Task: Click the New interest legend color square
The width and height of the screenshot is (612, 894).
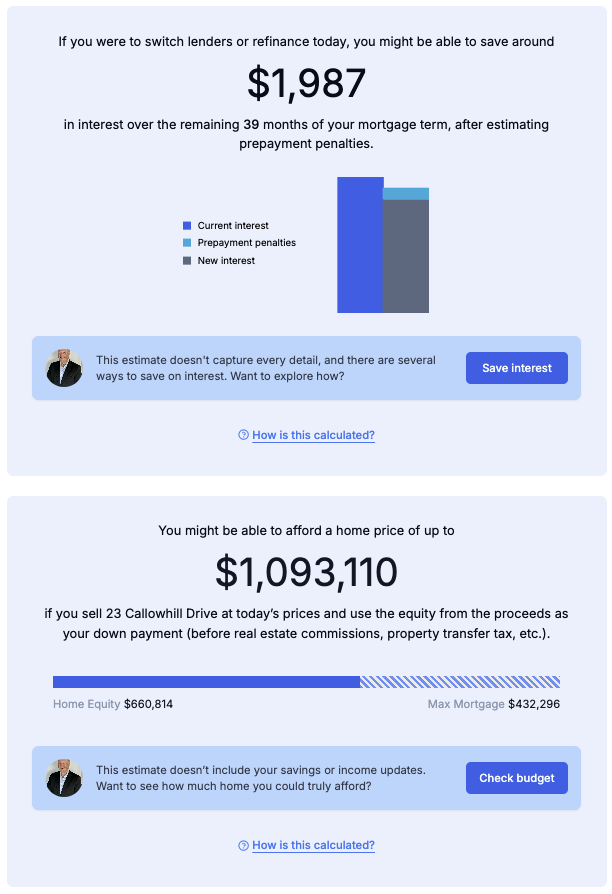Action: pyautogui.click(x=187, y=261)
